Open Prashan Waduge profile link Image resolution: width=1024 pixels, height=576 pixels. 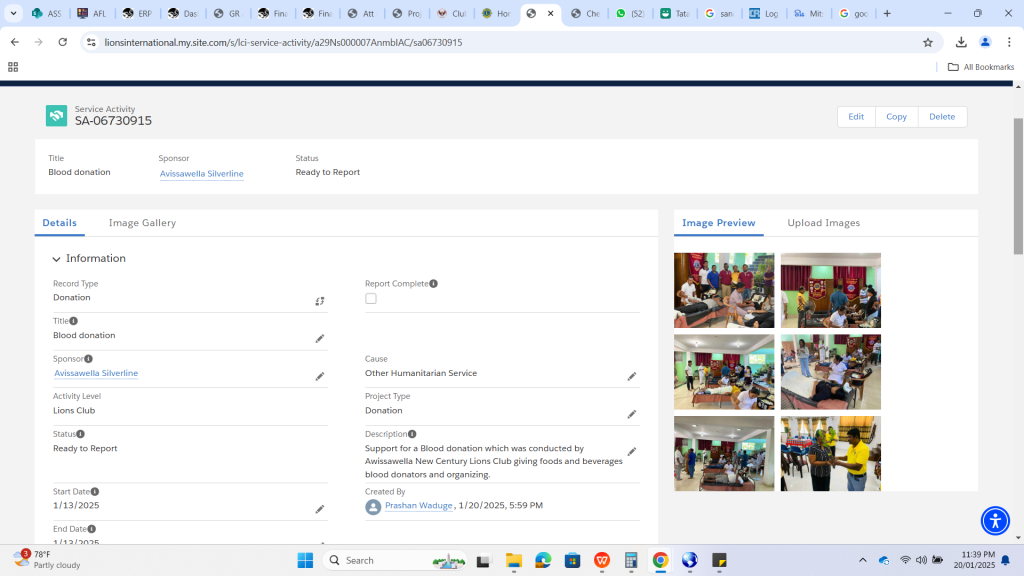[x=419, y=505]
